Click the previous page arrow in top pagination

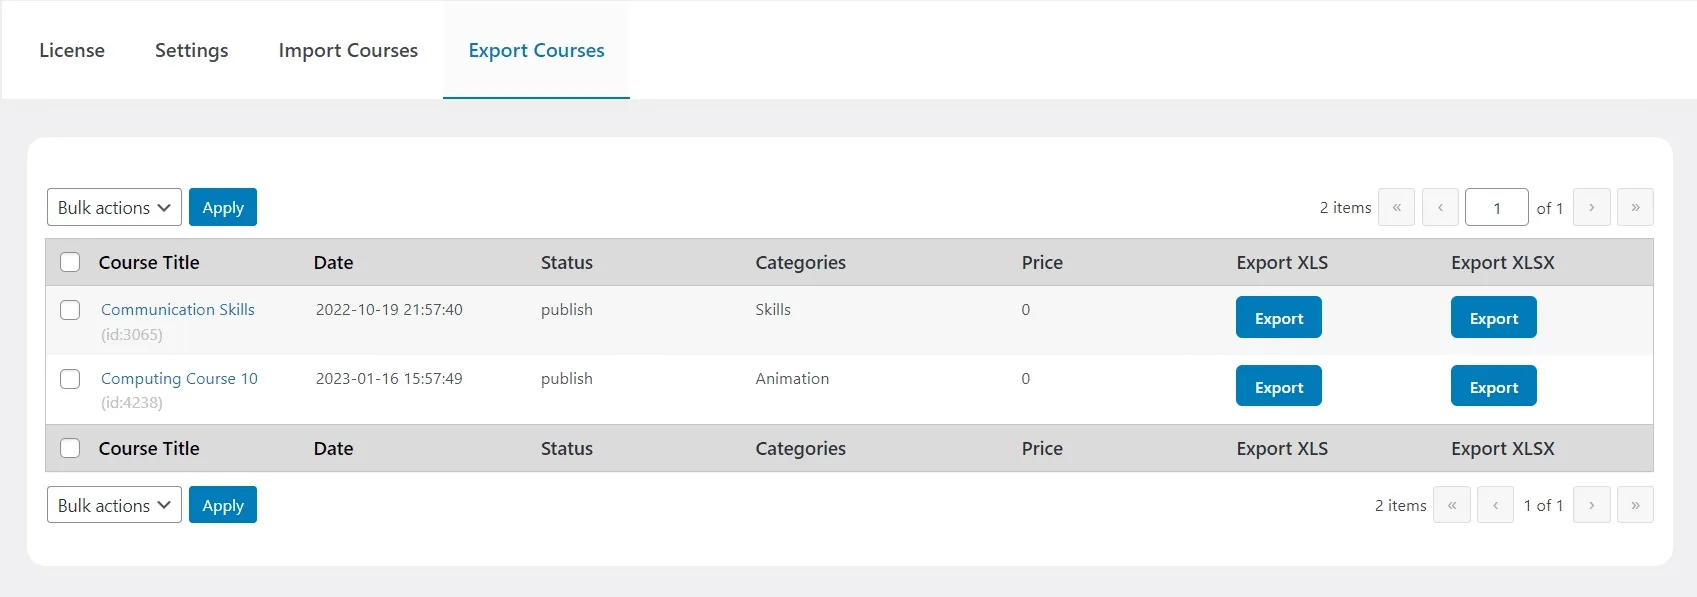click(1440, 207)
